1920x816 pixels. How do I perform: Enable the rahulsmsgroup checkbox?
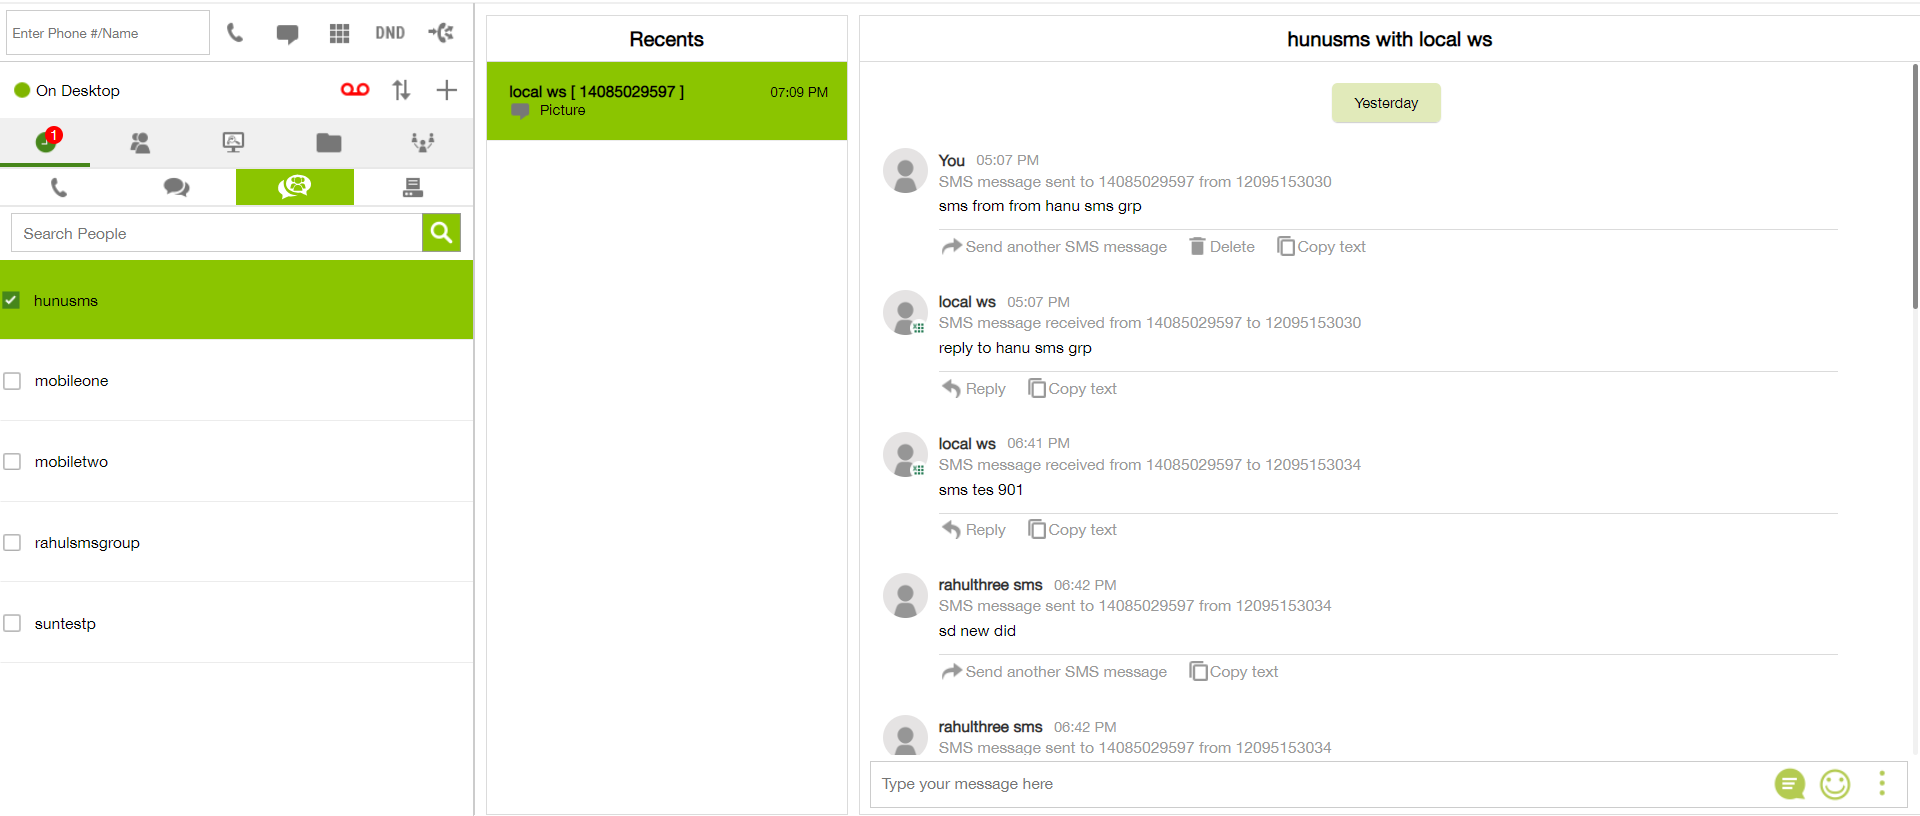click(12, 543)
